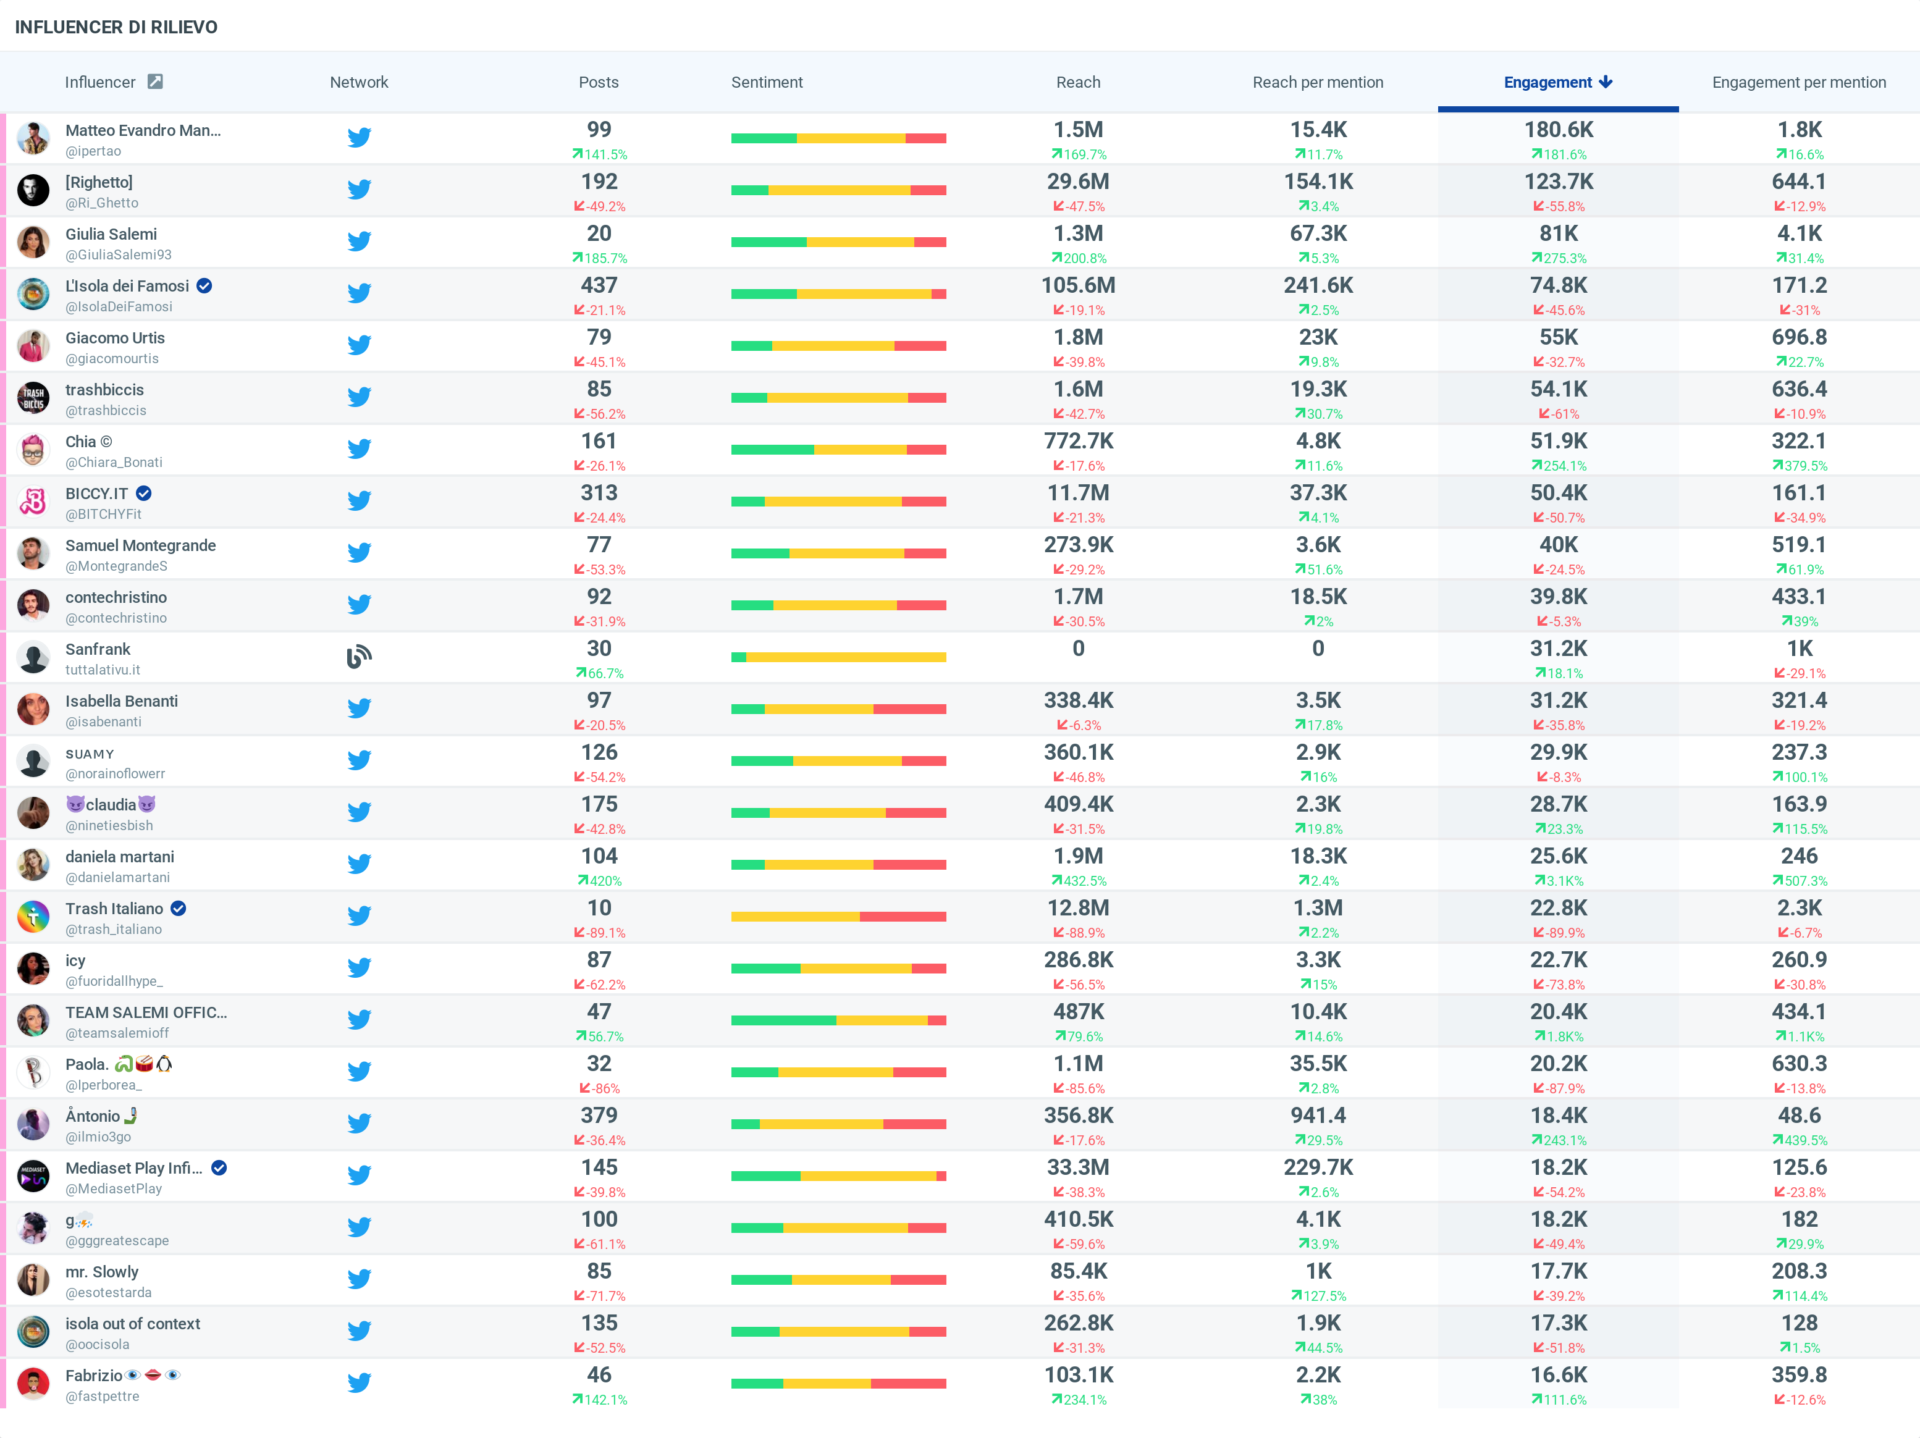This screenshot has width=1920, height=1438.
Task: Click Twitter icon in Mediaset Play row
Action: tap(359, 1176)
